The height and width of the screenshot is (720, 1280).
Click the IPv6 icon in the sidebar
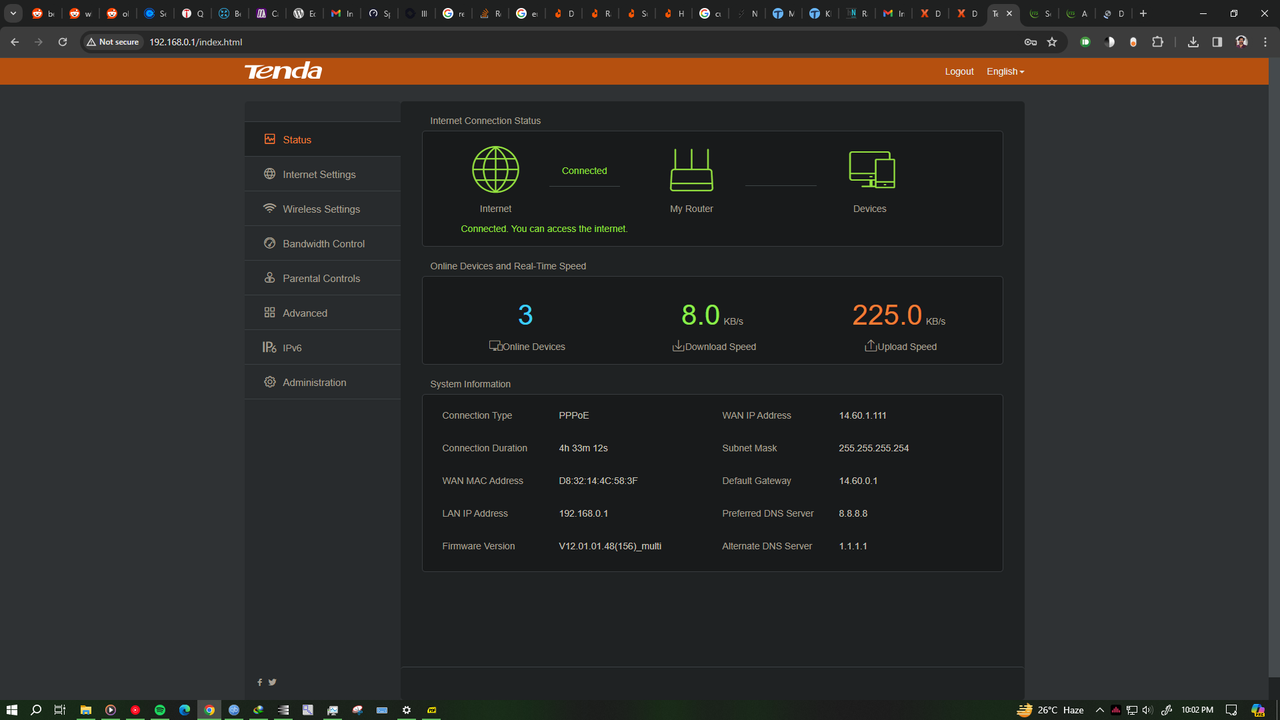pos(269,347)
